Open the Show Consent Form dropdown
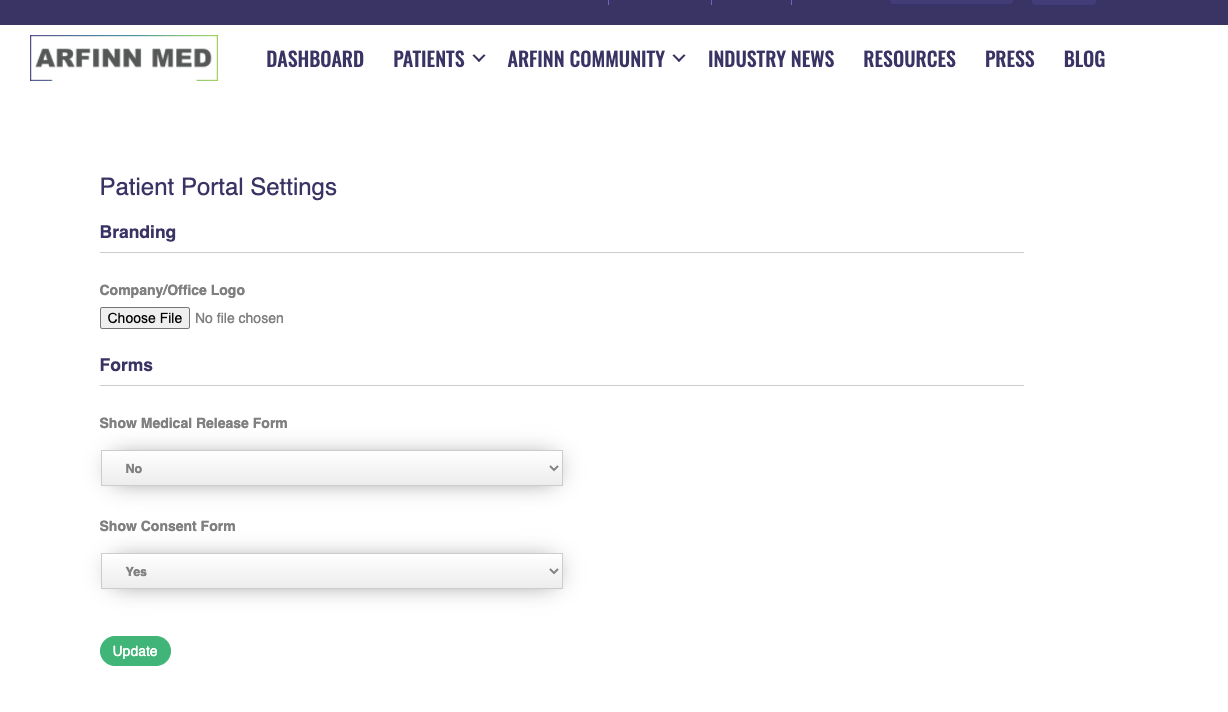 (x=332, y=571)
